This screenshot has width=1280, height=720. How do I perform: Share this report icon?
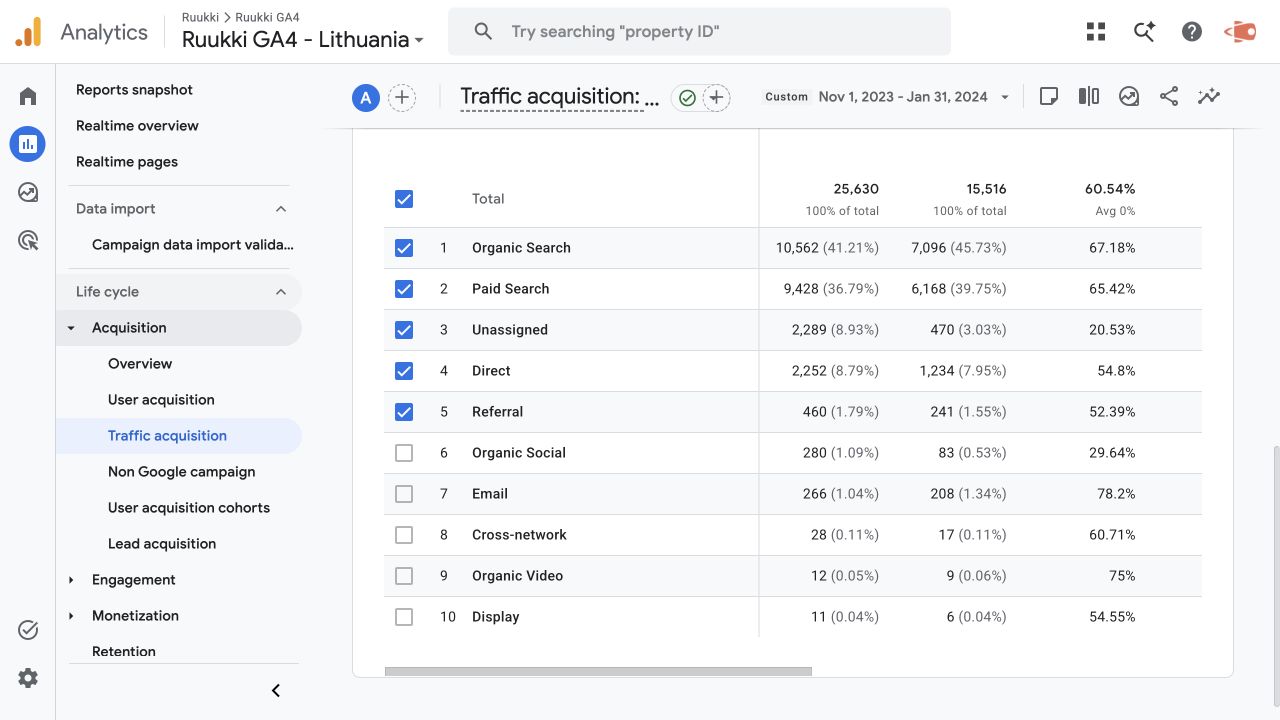click(x=1169, y=96)
